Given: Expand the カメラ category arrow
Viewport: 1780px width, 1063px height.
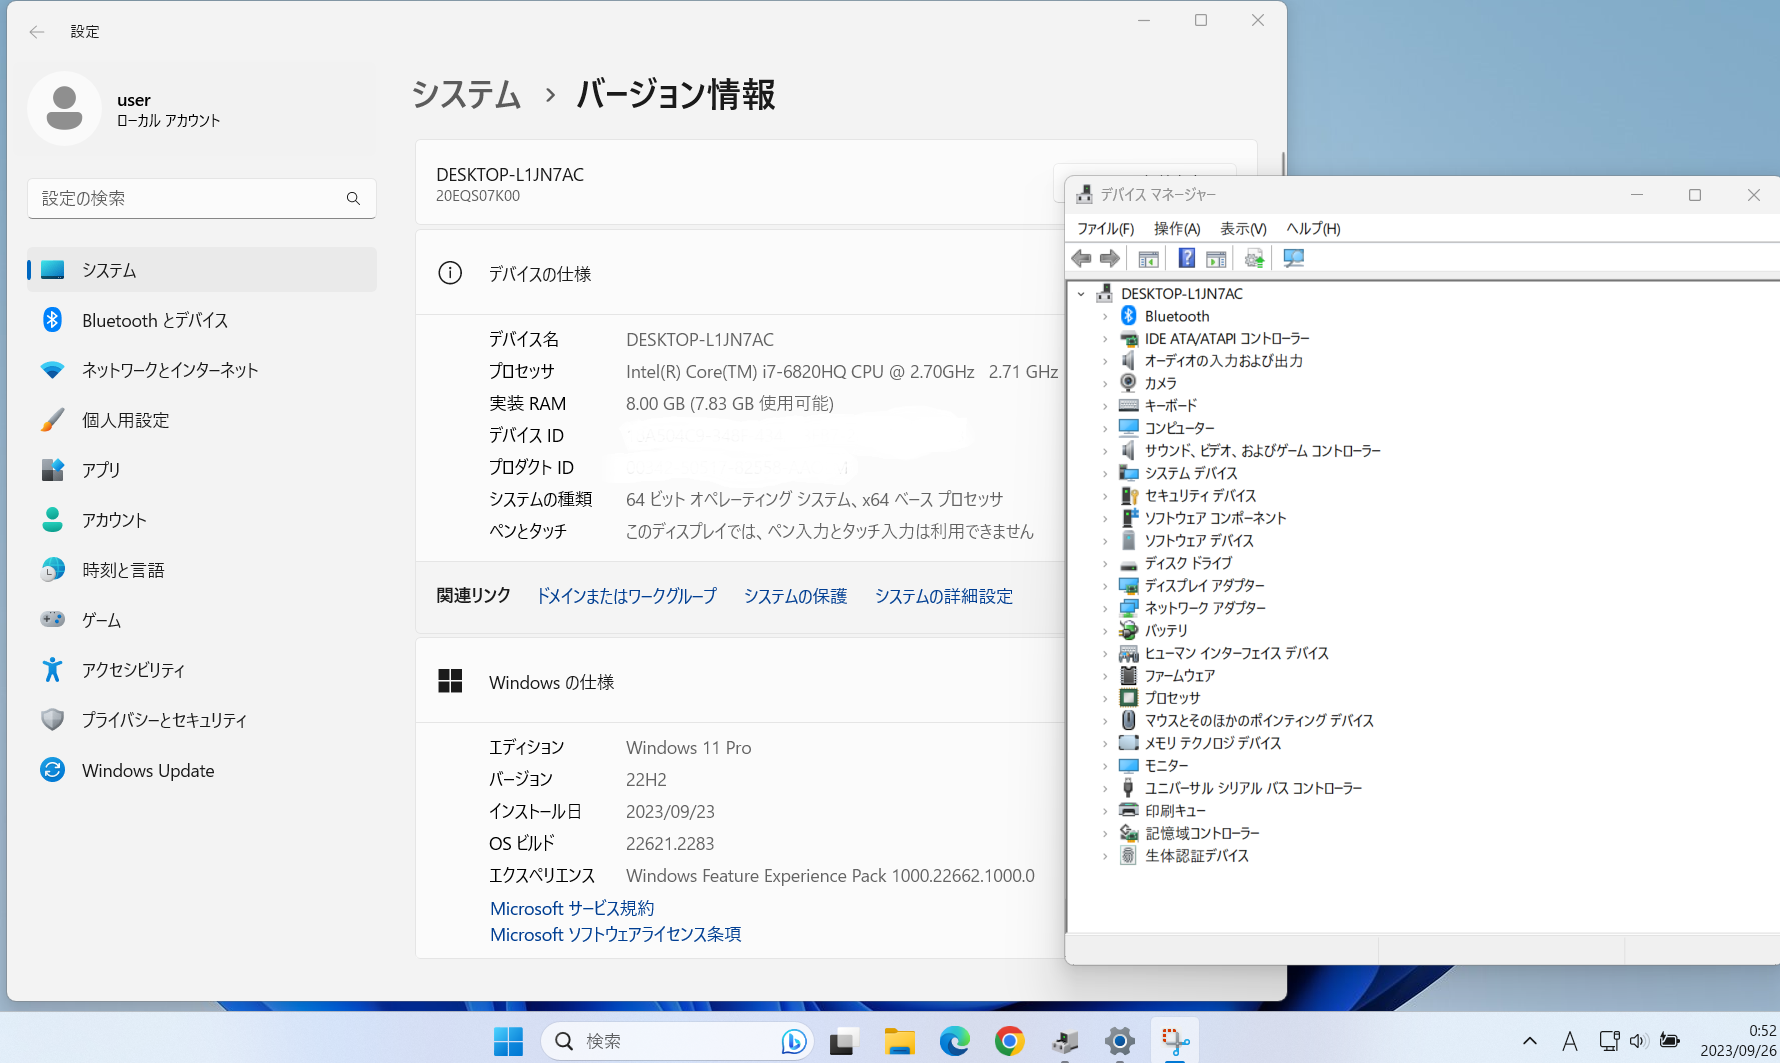Looking at the screenshot, I should (x=1105, y=384).
